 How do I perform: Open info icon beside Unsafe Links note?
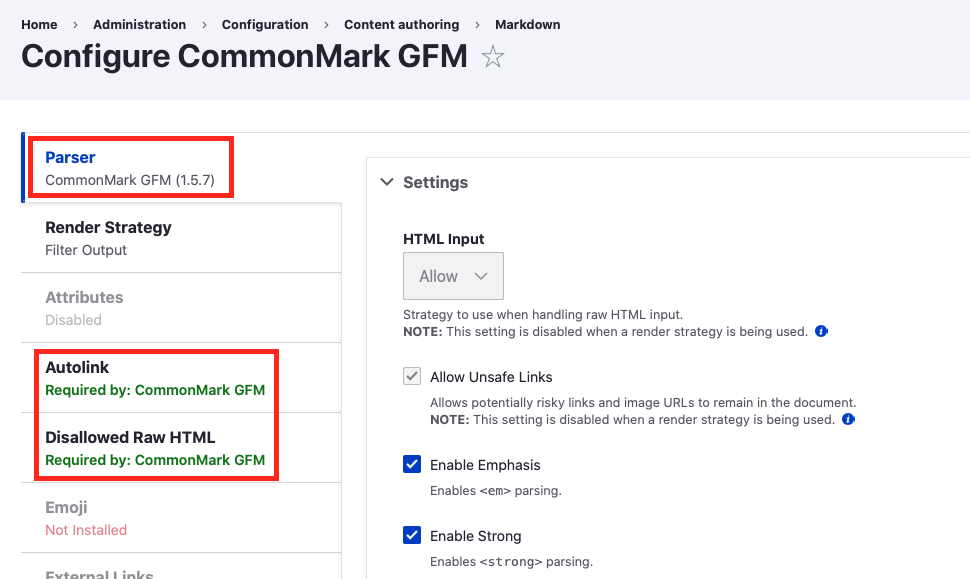click(848, 419)
